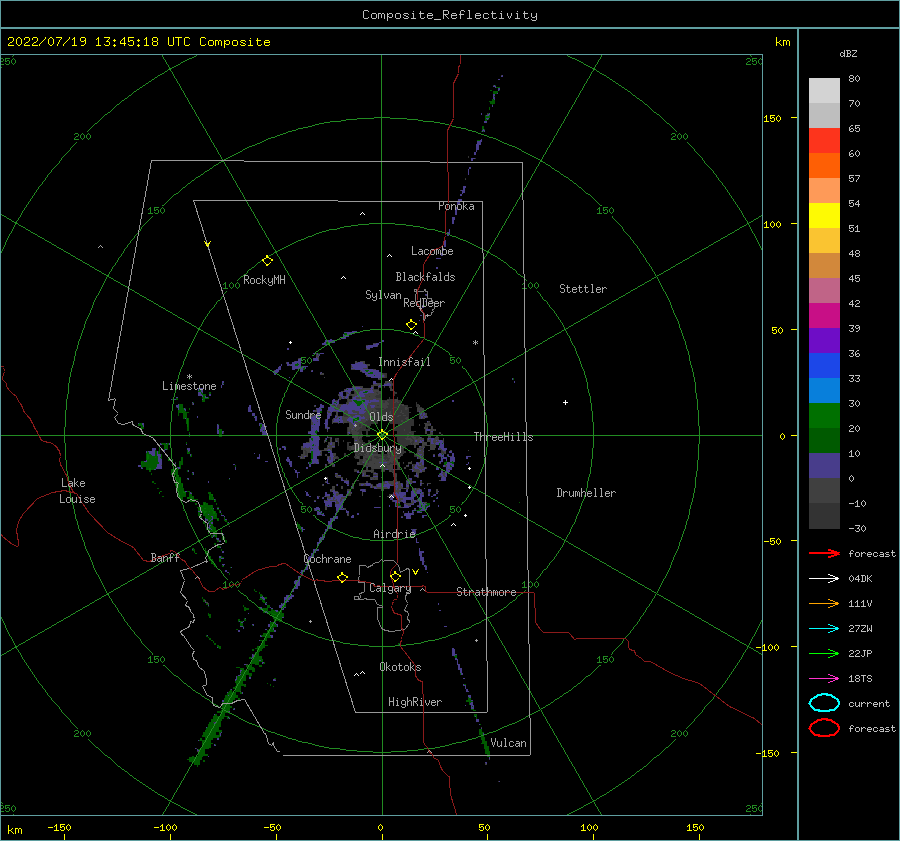Click the Olds label
Screen dimensions: 900x841
point(381,417)
